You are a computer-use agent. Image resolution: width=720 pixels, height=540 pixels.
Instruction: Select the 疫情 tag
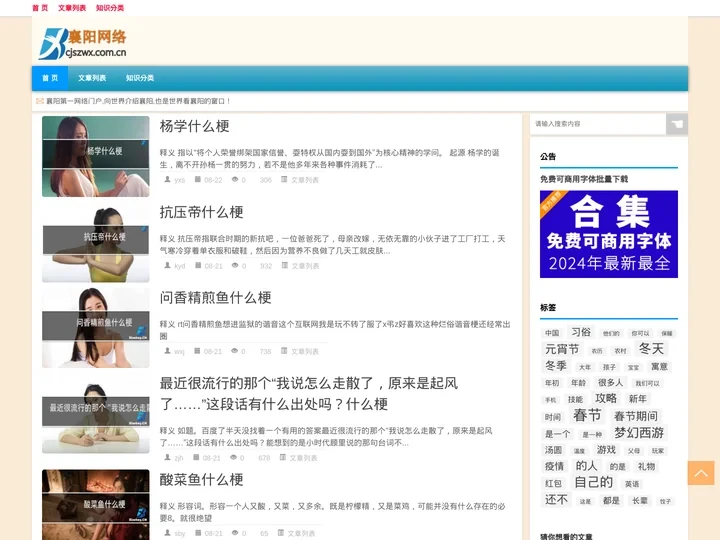tap(554, 467)
